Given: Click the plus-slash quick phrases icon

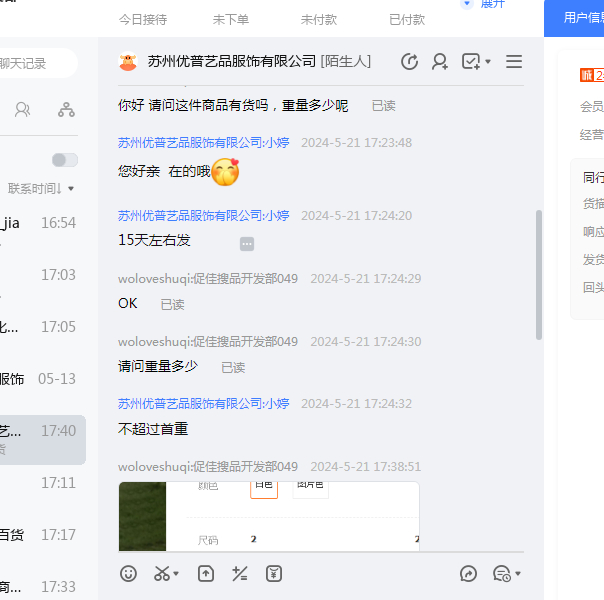Looking at the screenshot, I should 240,573.
